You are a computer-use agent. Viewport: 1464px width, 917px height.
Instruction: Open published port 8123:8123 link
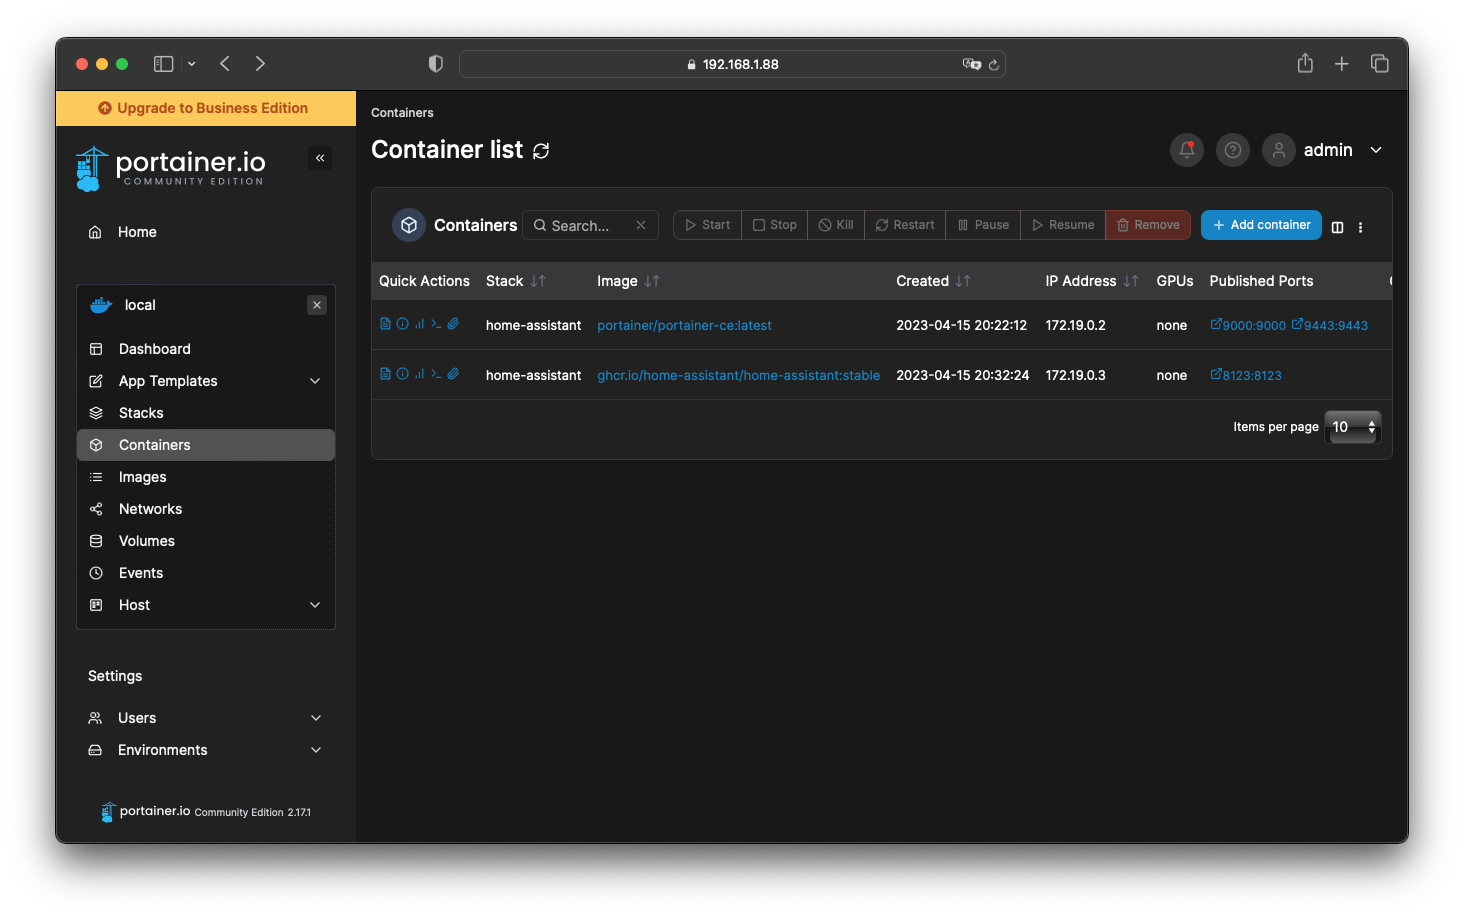[x=1246, y=375]
